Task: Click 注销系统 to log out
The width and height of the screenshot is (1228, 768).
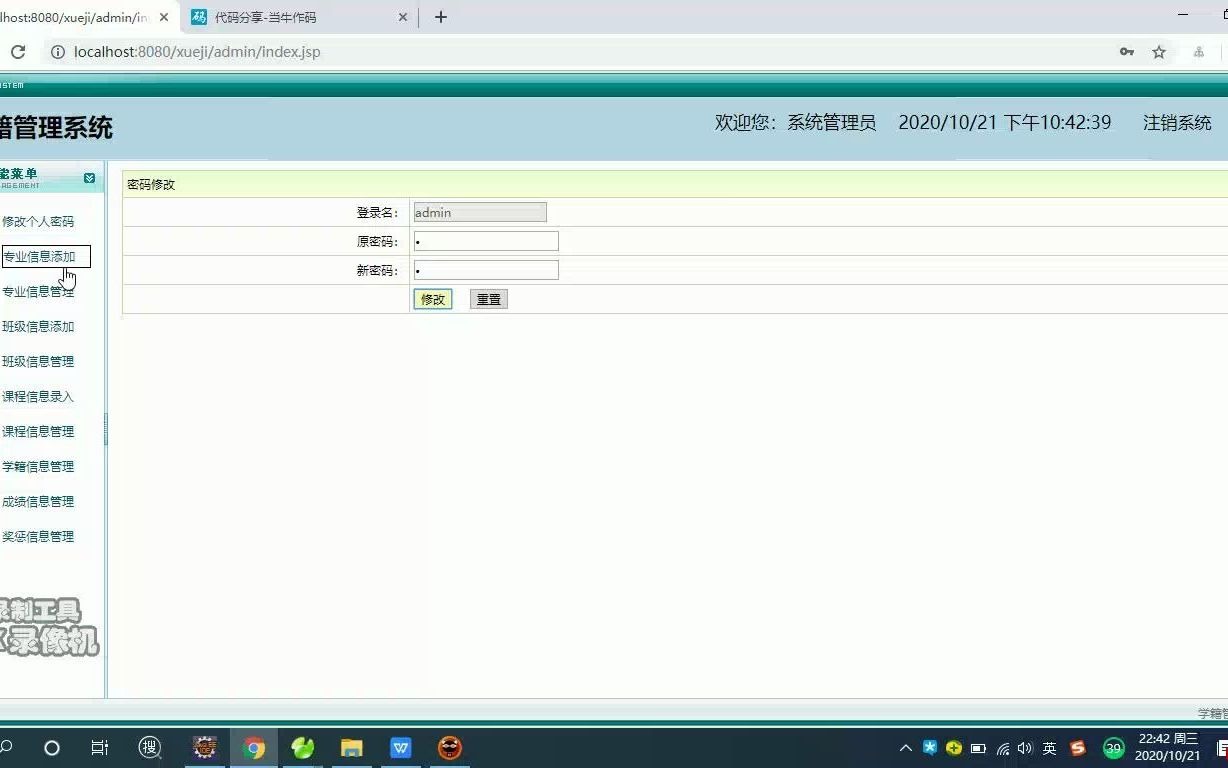Action: pos(1176,122)
